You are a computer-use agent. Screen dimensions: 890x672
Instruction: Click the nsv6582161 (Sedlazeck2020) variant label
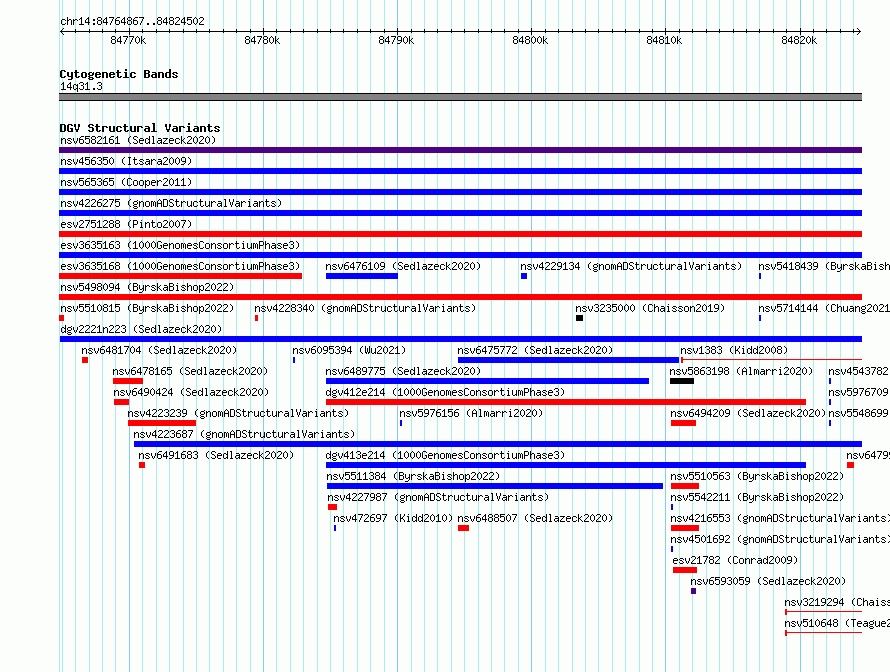click(138, 140)
